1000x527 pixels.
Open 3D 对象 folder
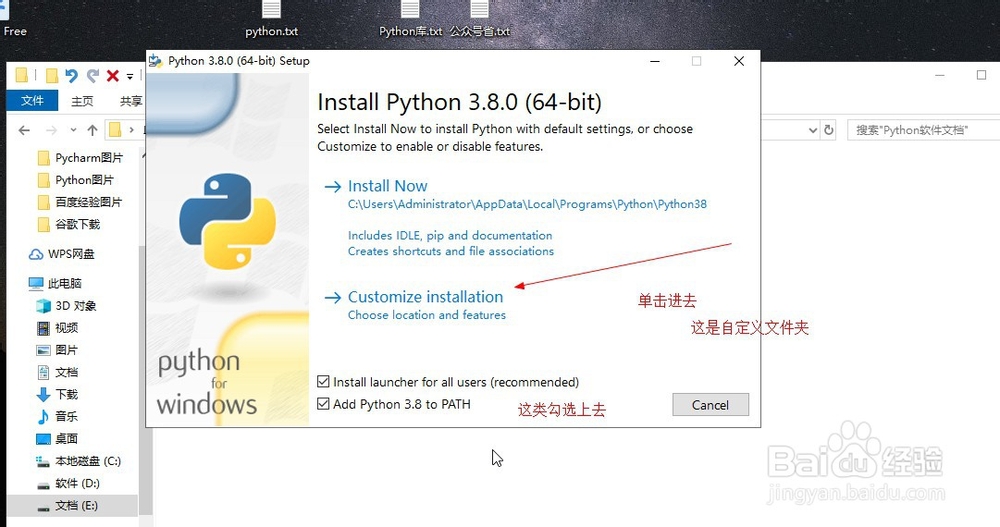coord(66,306)
